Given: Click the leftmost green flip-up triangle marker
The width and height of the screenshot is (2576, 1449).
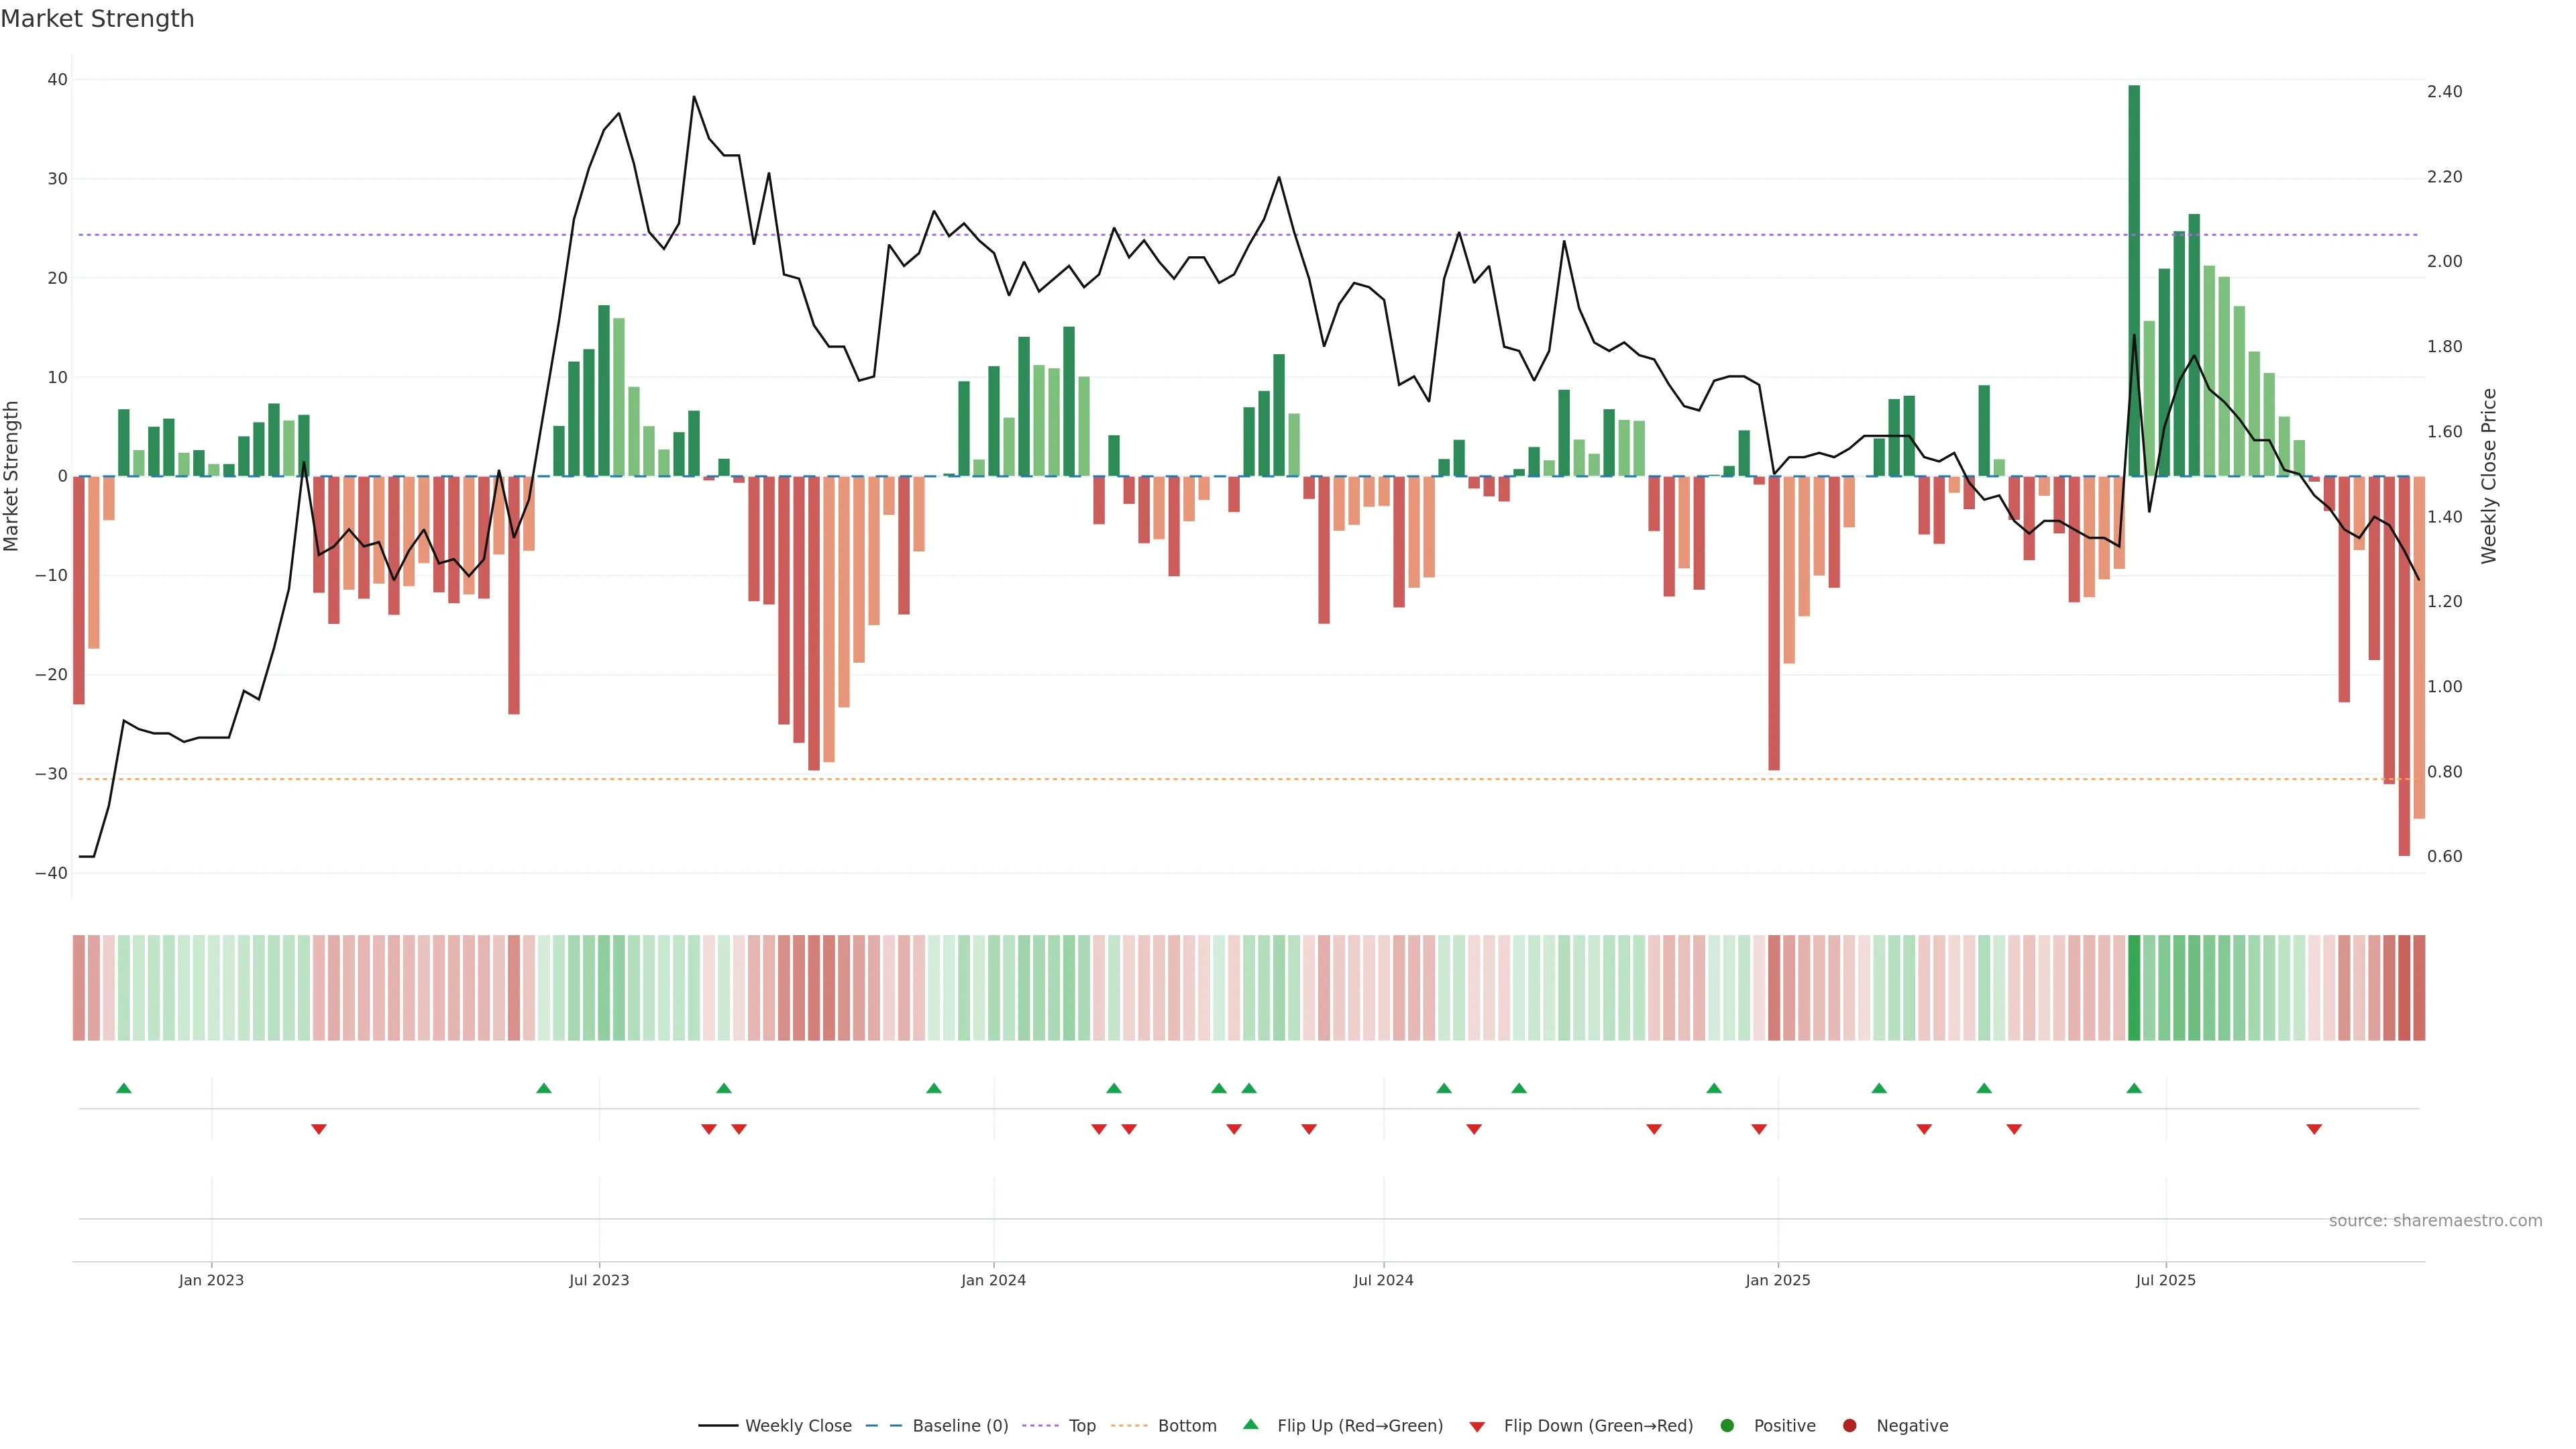Looking at the screenshot, I should 124,1088.
